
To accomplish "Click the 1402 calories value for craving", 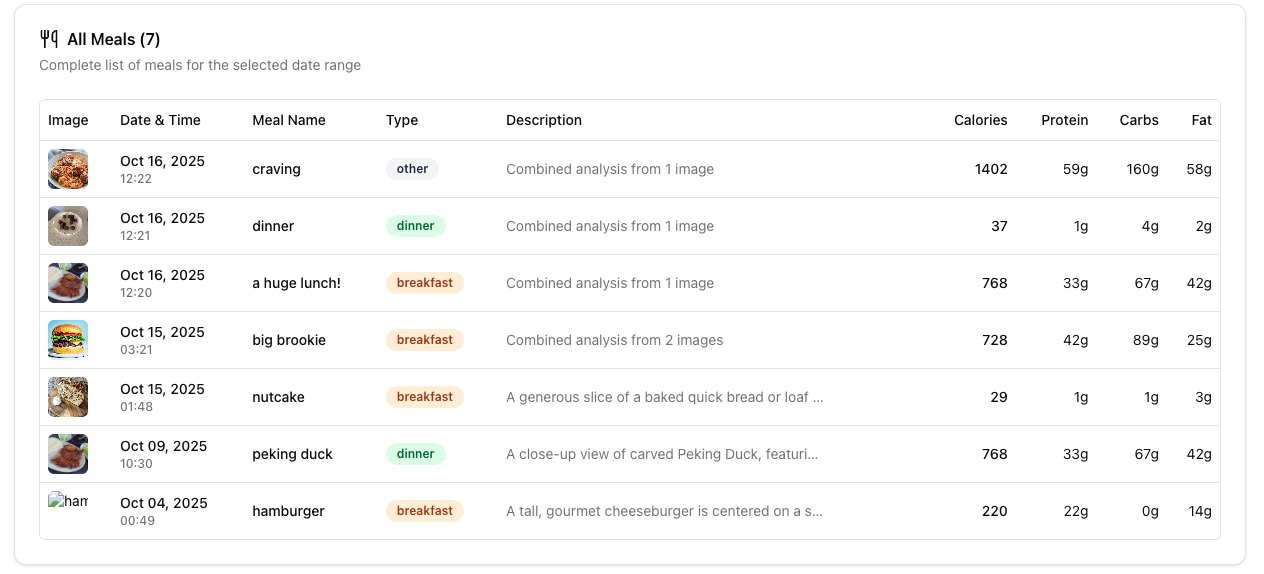I will (991, 169).
